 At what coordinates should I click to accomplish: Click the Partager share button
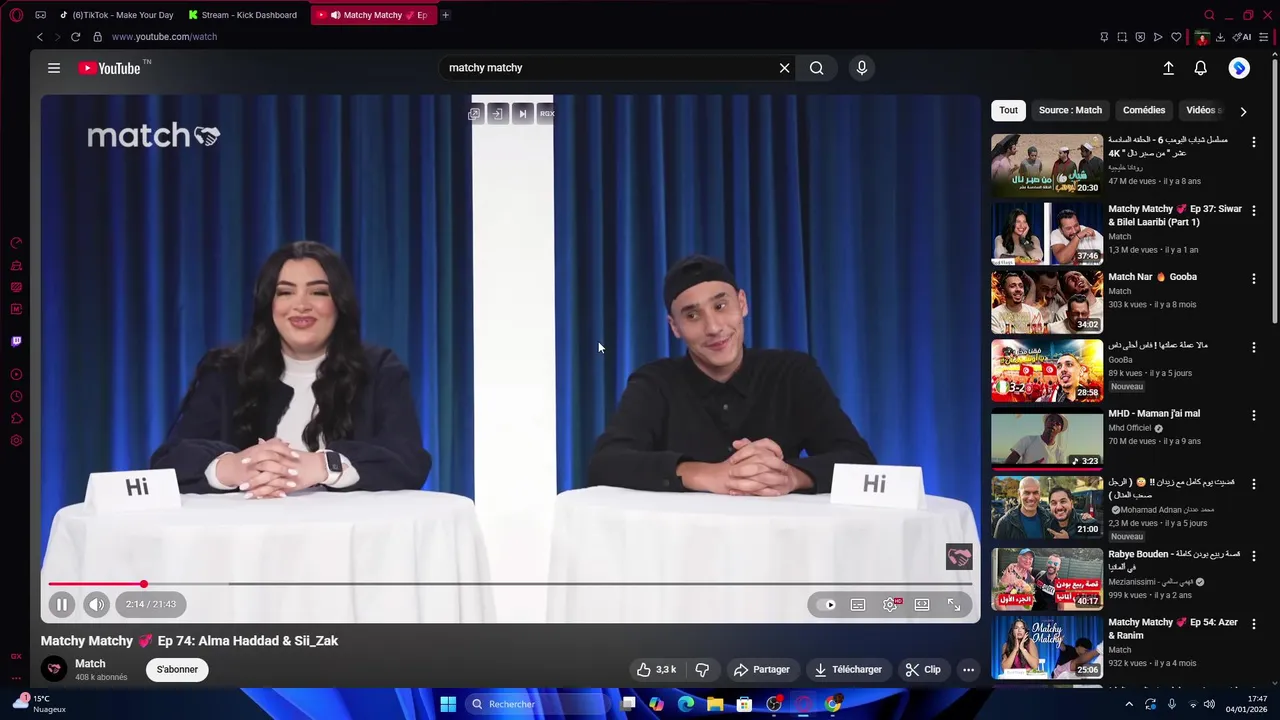pos(761,670)
